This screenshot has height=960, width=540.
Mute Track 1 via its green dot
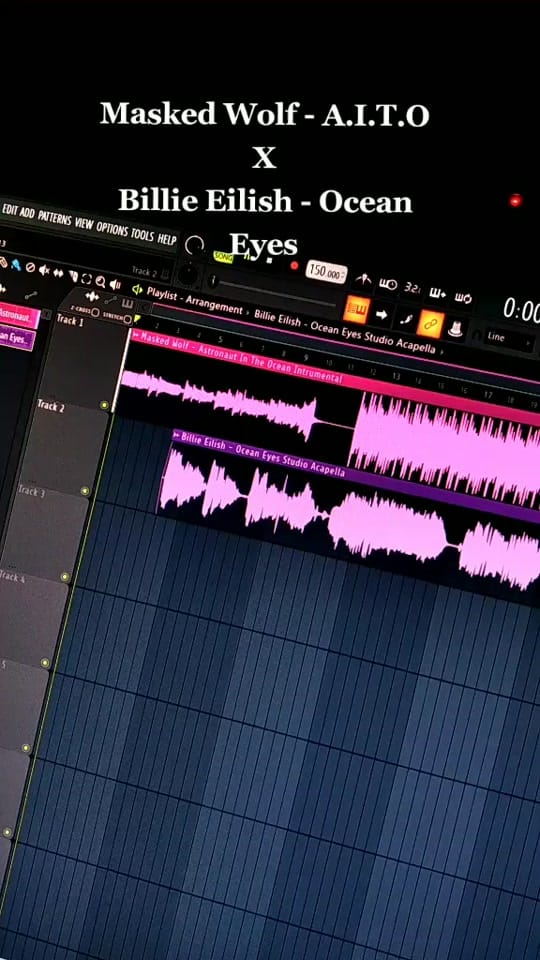click(x=104, y=405)
